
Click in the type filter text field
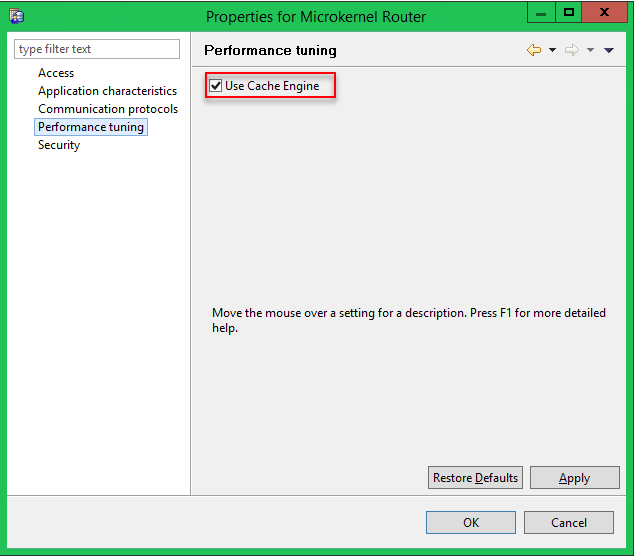pos(97,49)
